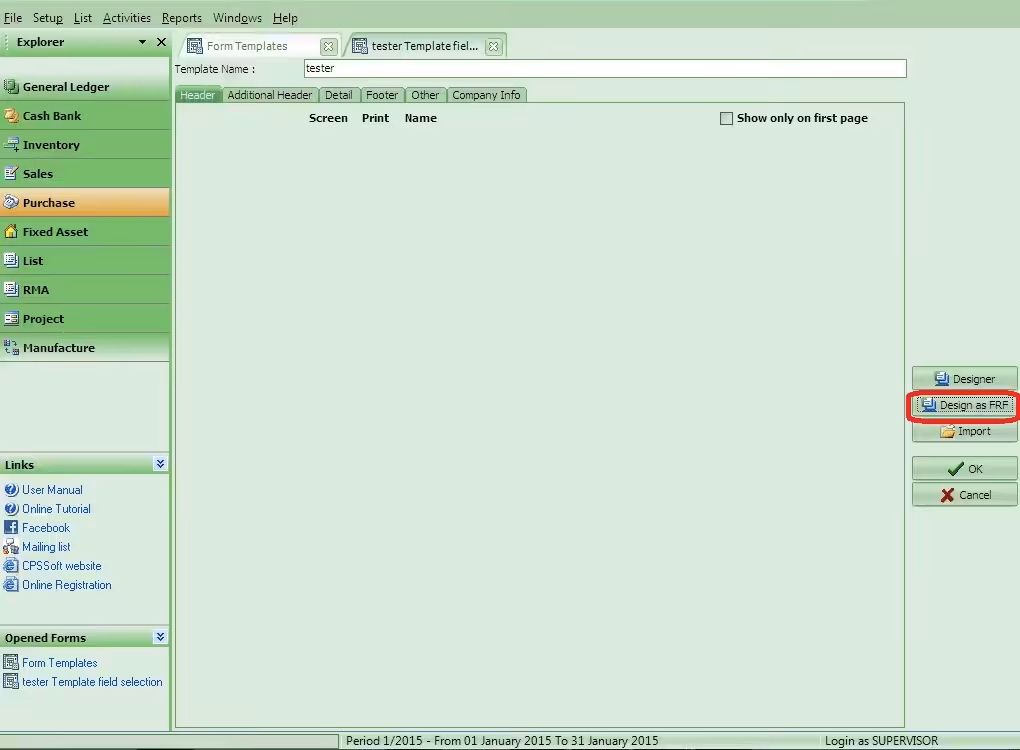This screenshot has width=1020, height=750.
Task: Close the Form Templates tab
Action: point(329,46)
